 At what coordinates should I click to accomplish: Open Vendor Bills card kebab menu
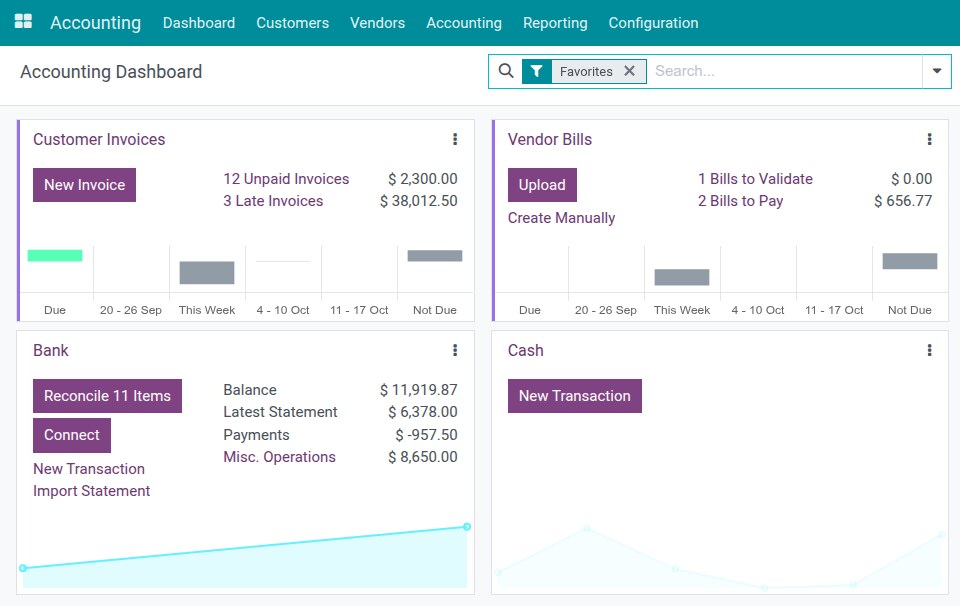[x=929, y=139]
